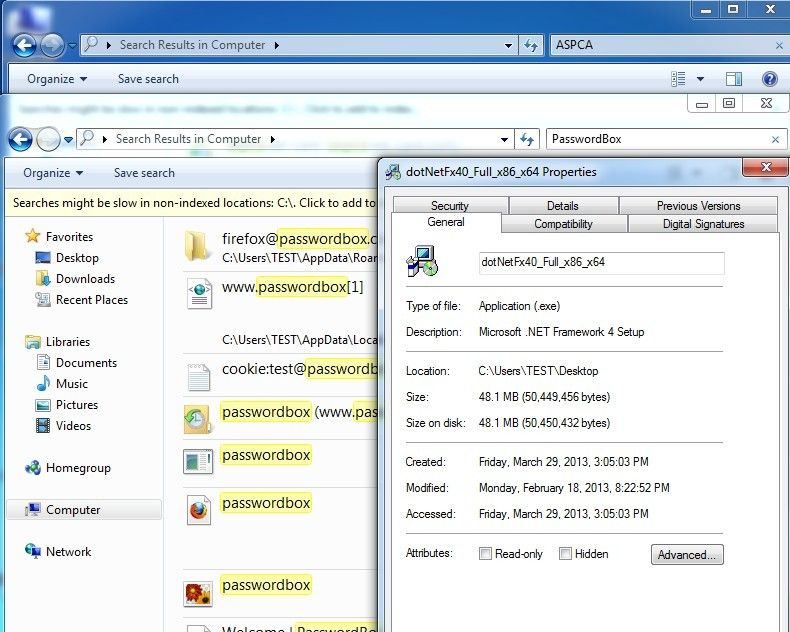The height and width of the screenshot is (632, 790).
Task: Switch to the Details tab
Action: pyautogui.click(x=563, y=206)
